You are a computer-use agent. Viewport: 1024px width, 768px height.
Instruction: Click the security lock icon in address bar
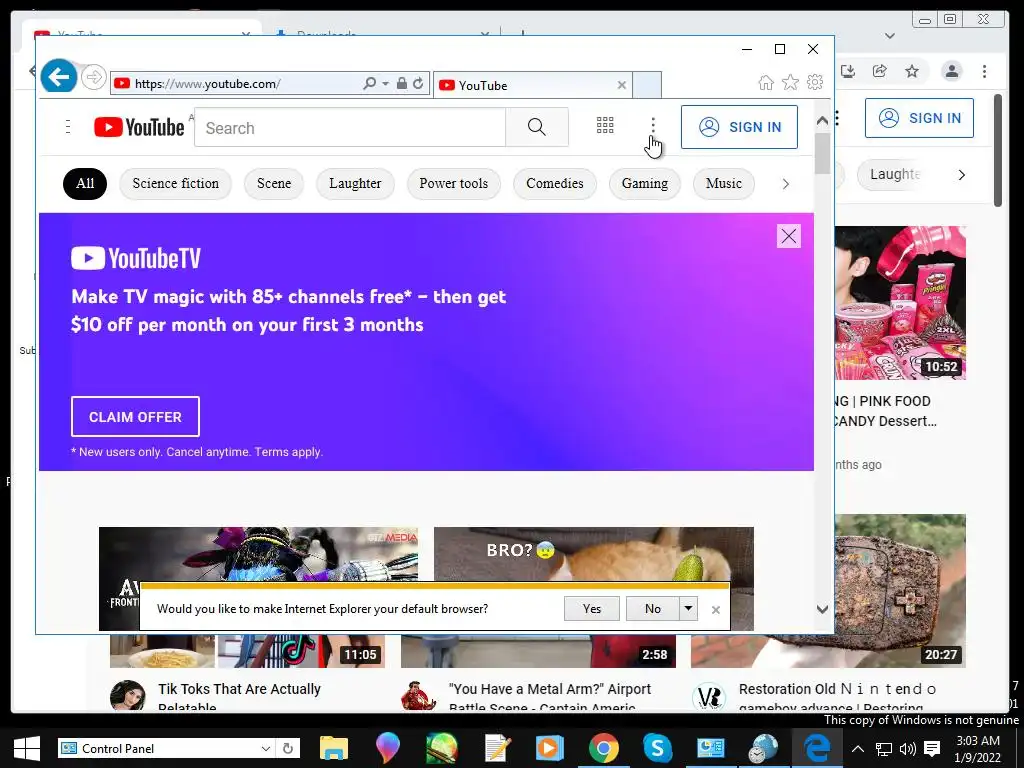(402, 84)
